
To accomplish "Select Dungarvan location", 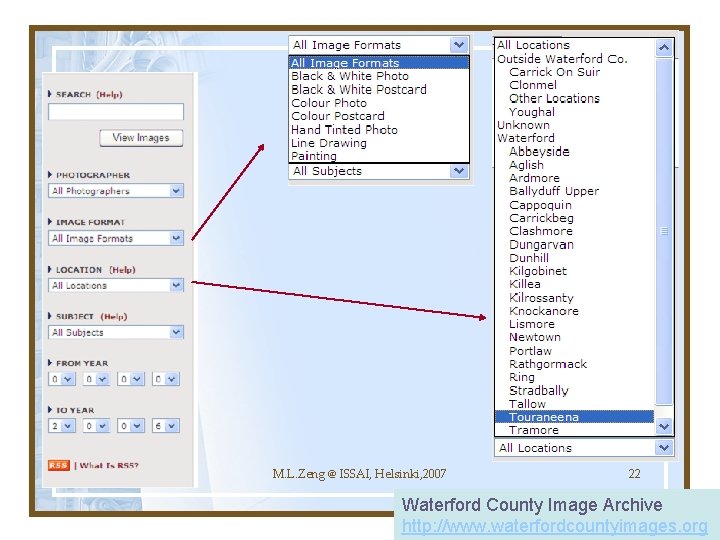I will pos(574,244).
